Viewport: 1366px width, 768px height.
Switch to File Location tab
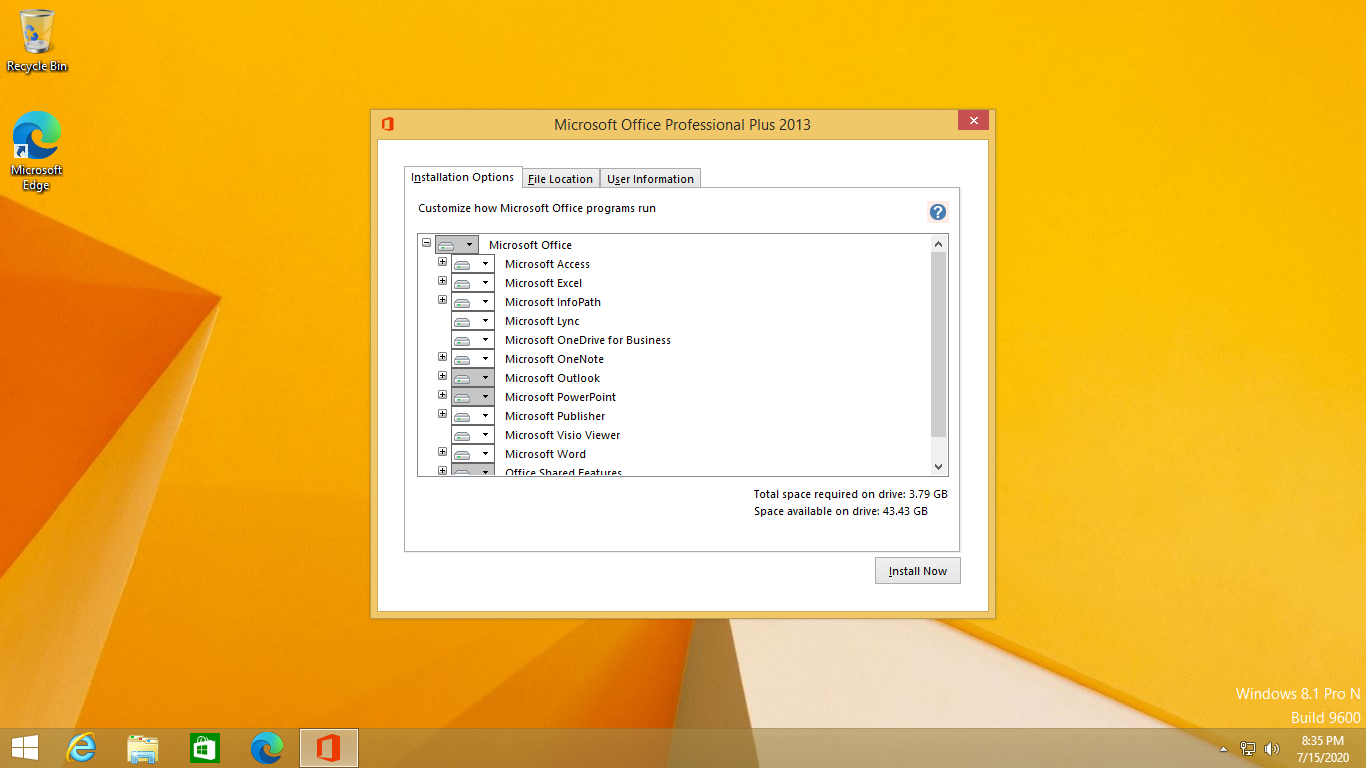pyautogui.click(x=560, y=179)
